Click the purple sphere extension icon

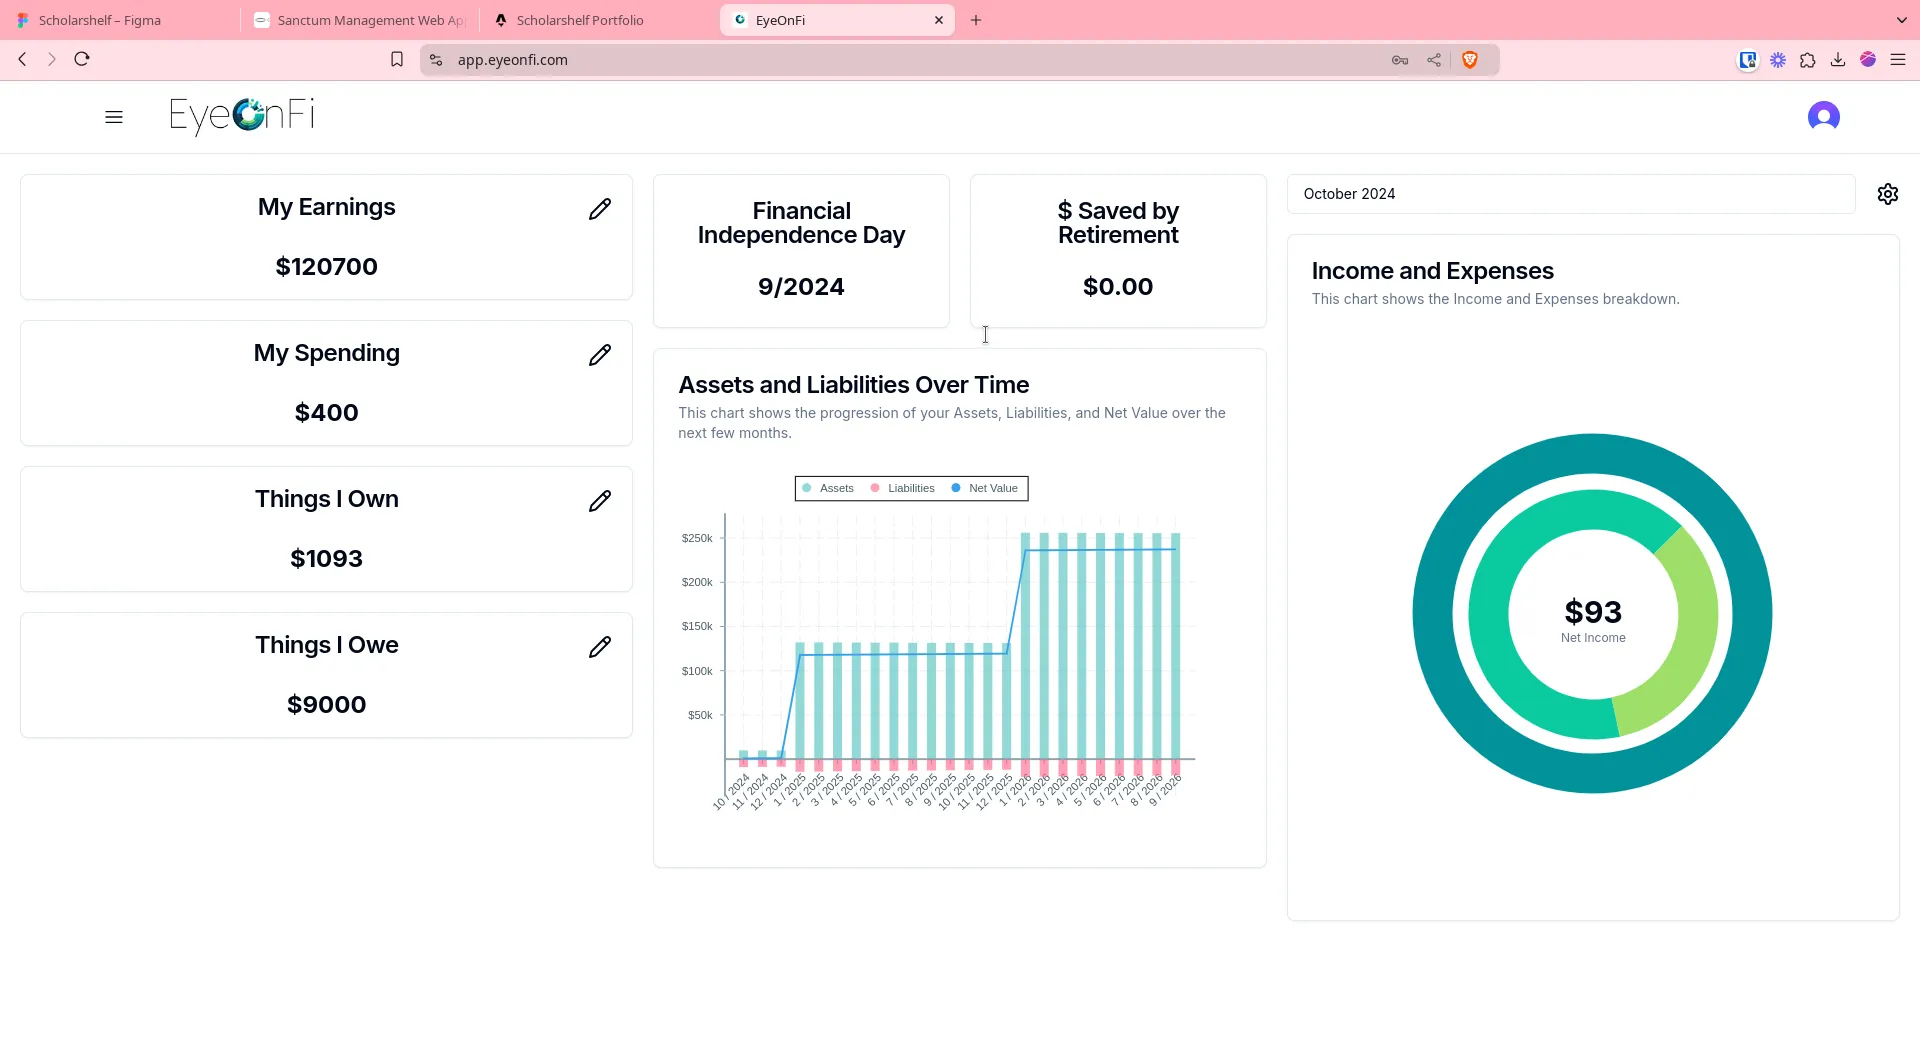1868,60
